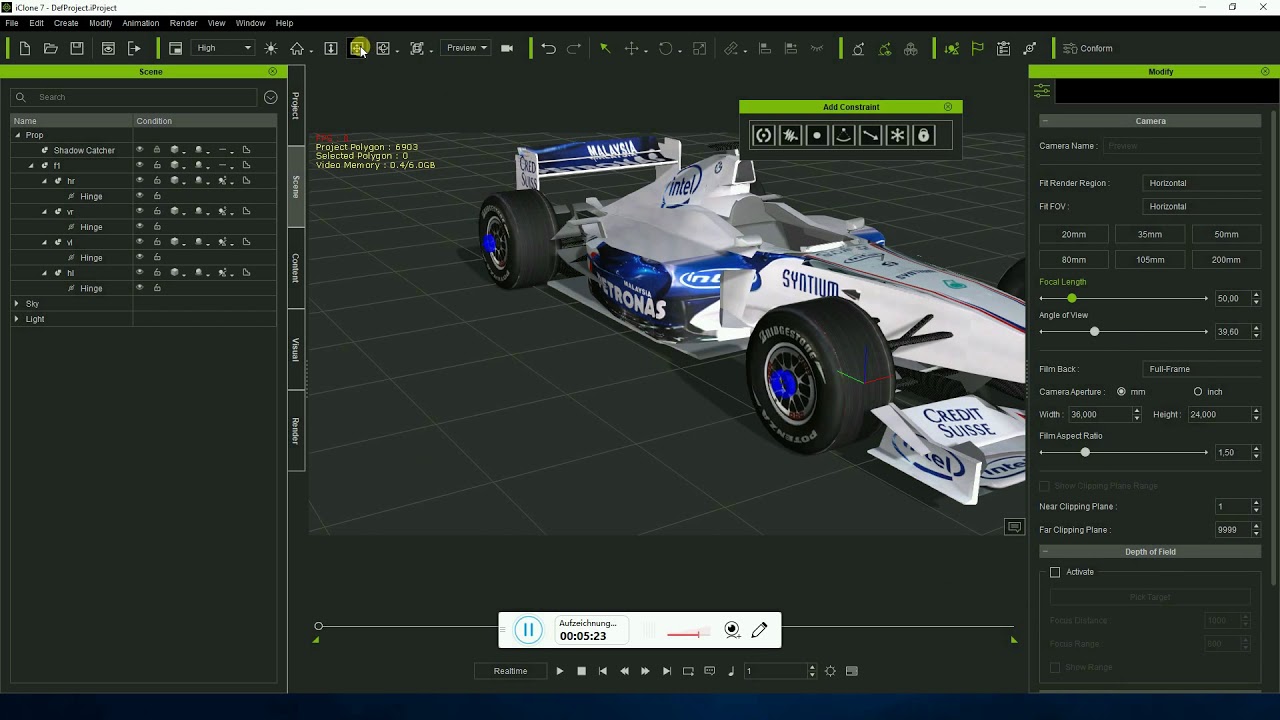The width and height of the screenshot is (1280, 720).
Task: Open Fit FOV Horizontal dropdown
Action: [x=1201, y=206]
